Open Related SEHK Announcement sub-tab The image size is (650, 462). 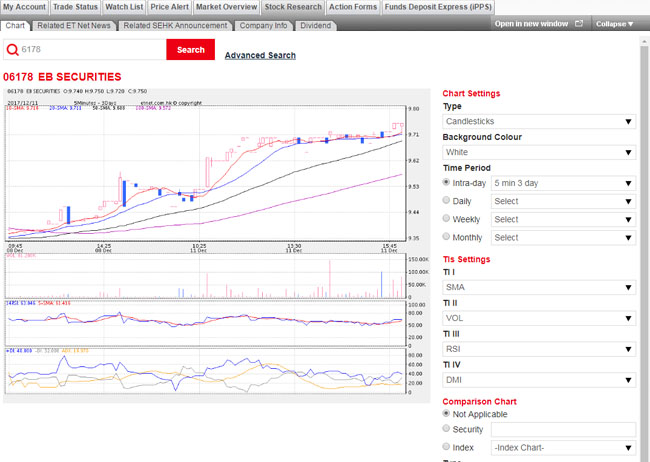[175, 26]
